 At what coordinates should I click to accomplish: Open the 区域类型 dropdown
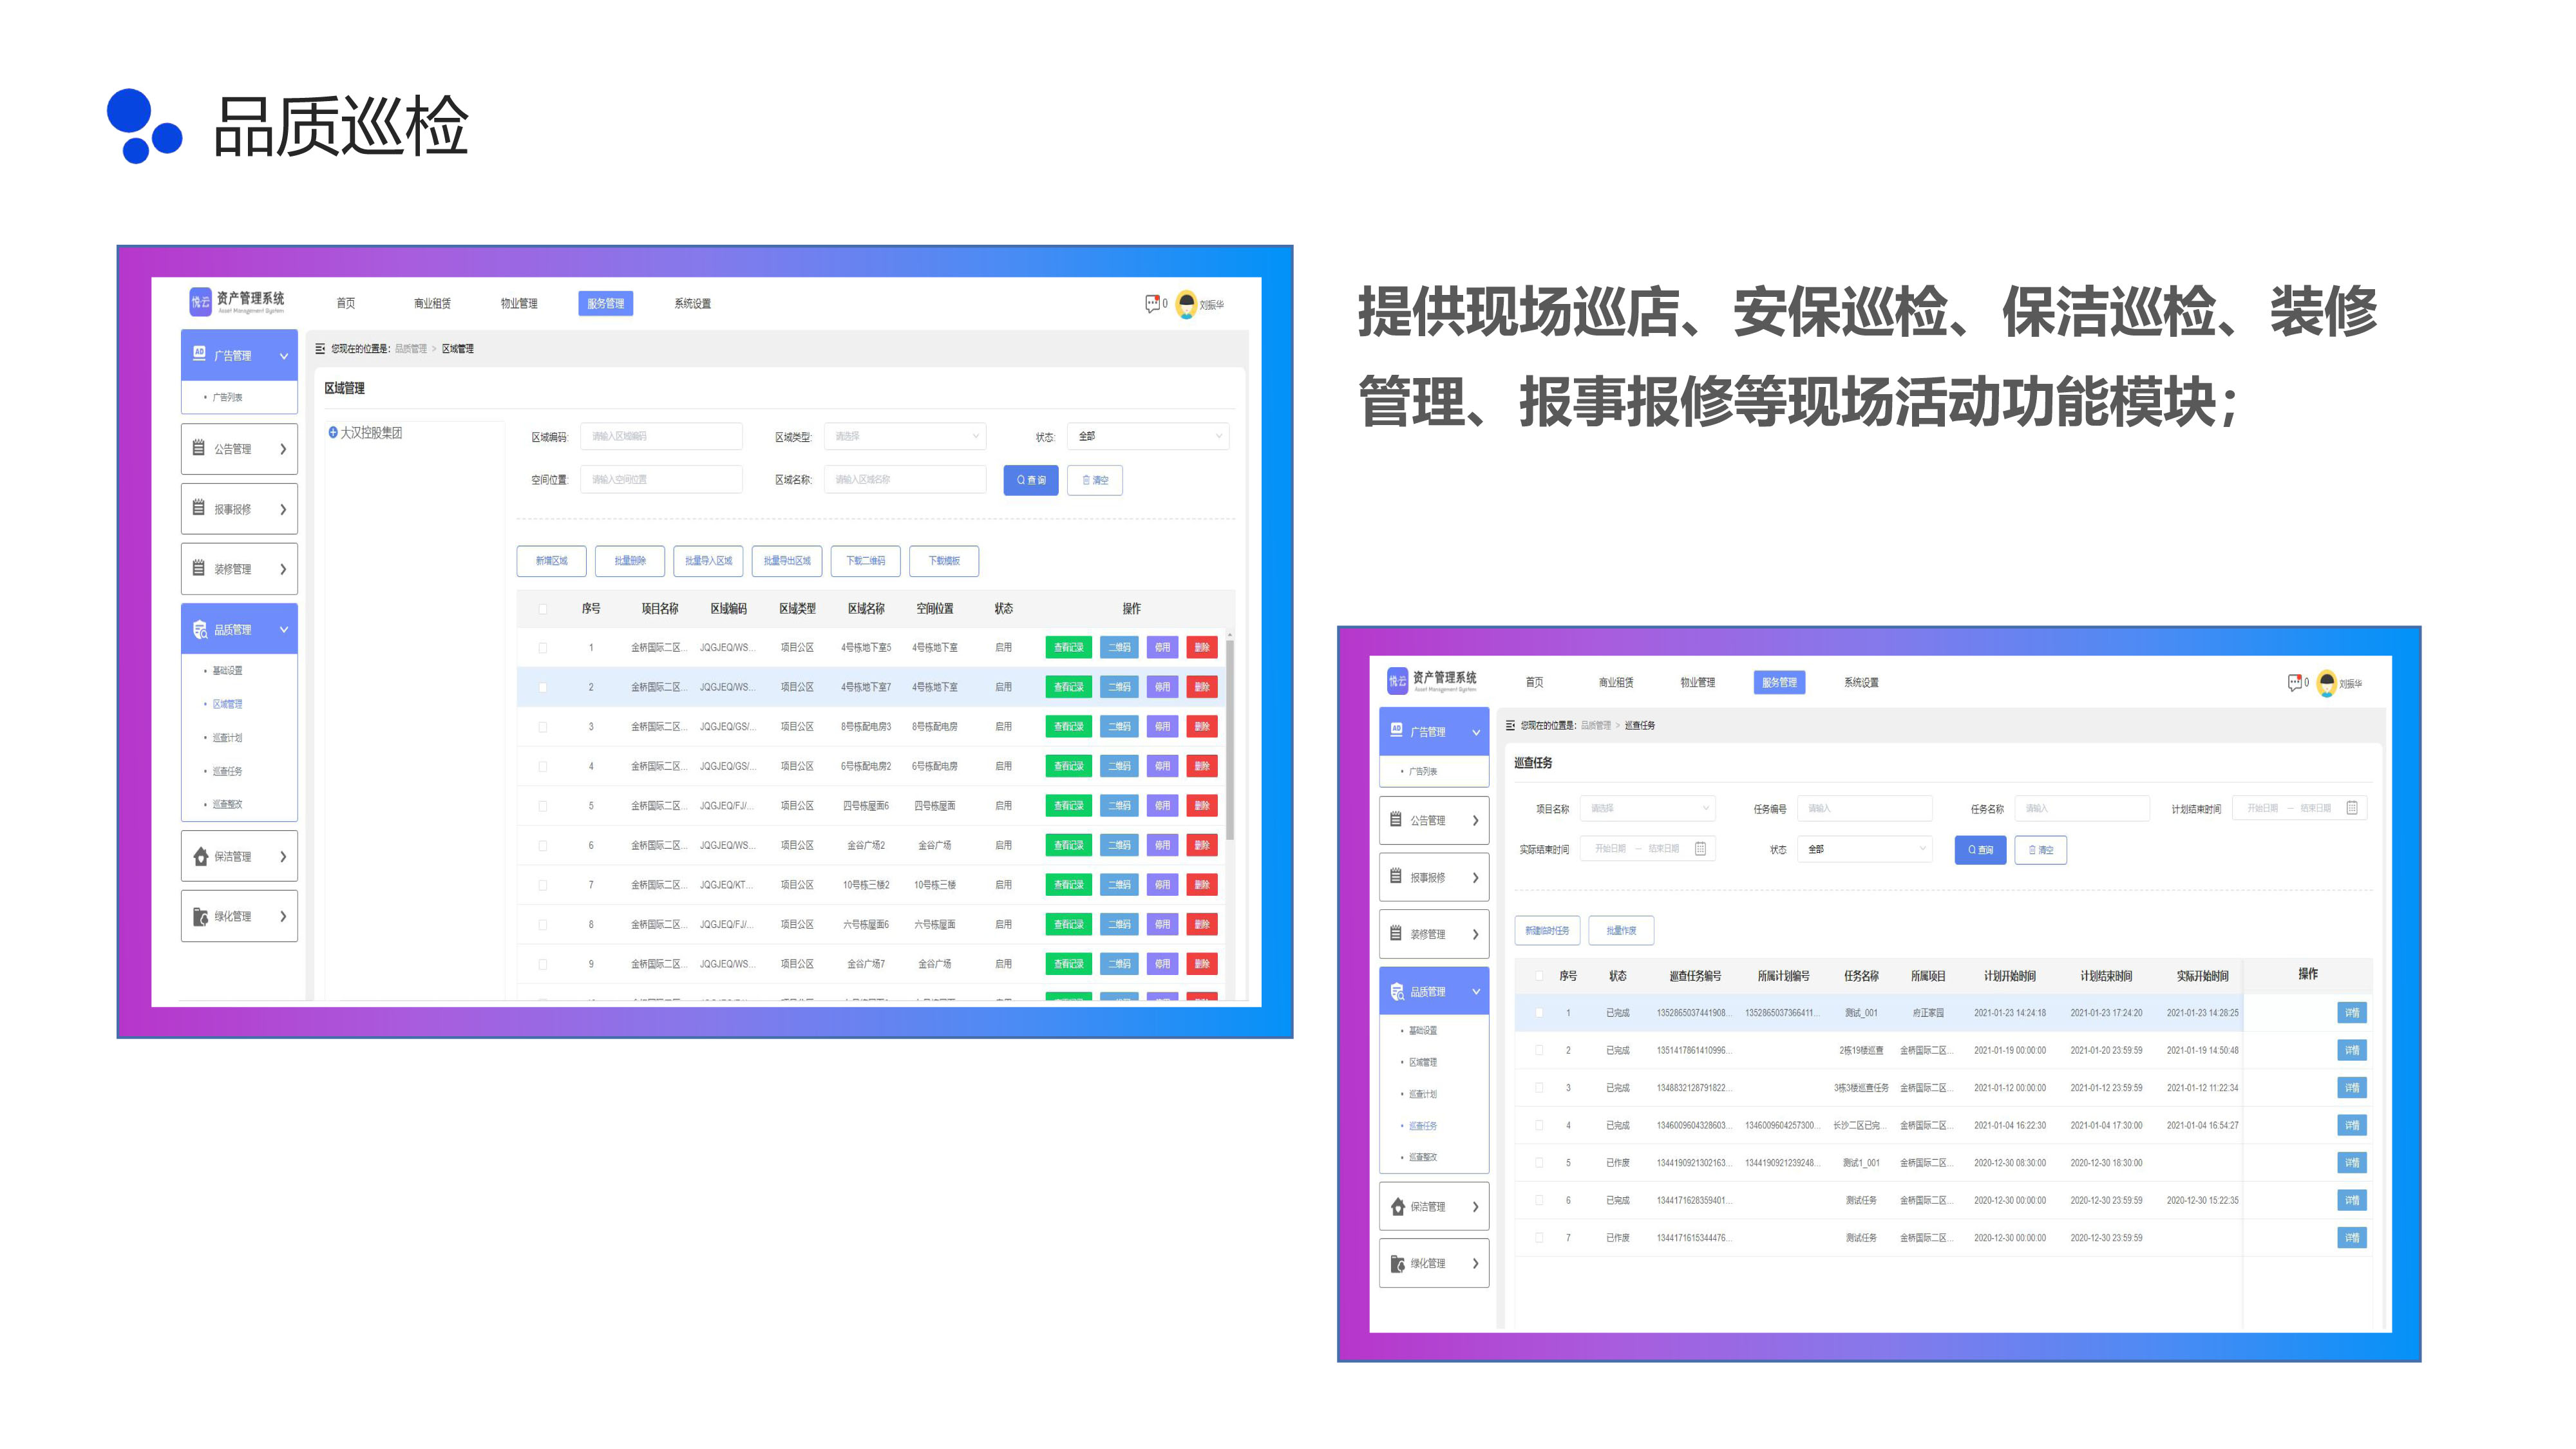pyautogui.click(x=904, y=436)
